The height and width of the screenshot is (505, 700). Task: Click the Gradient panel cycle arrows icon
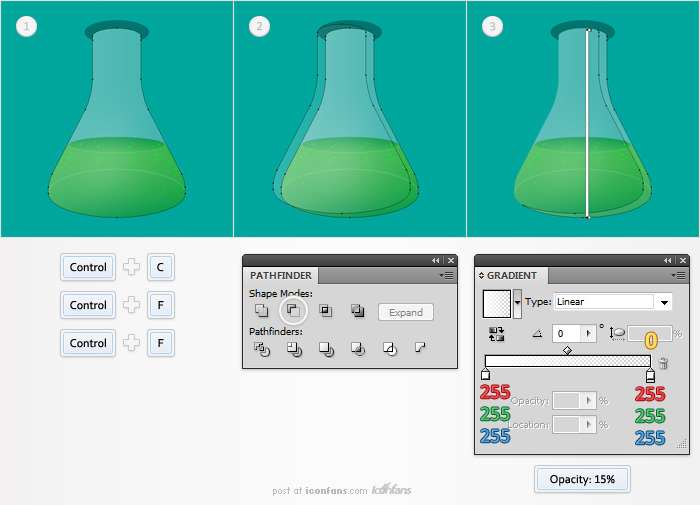481,275
